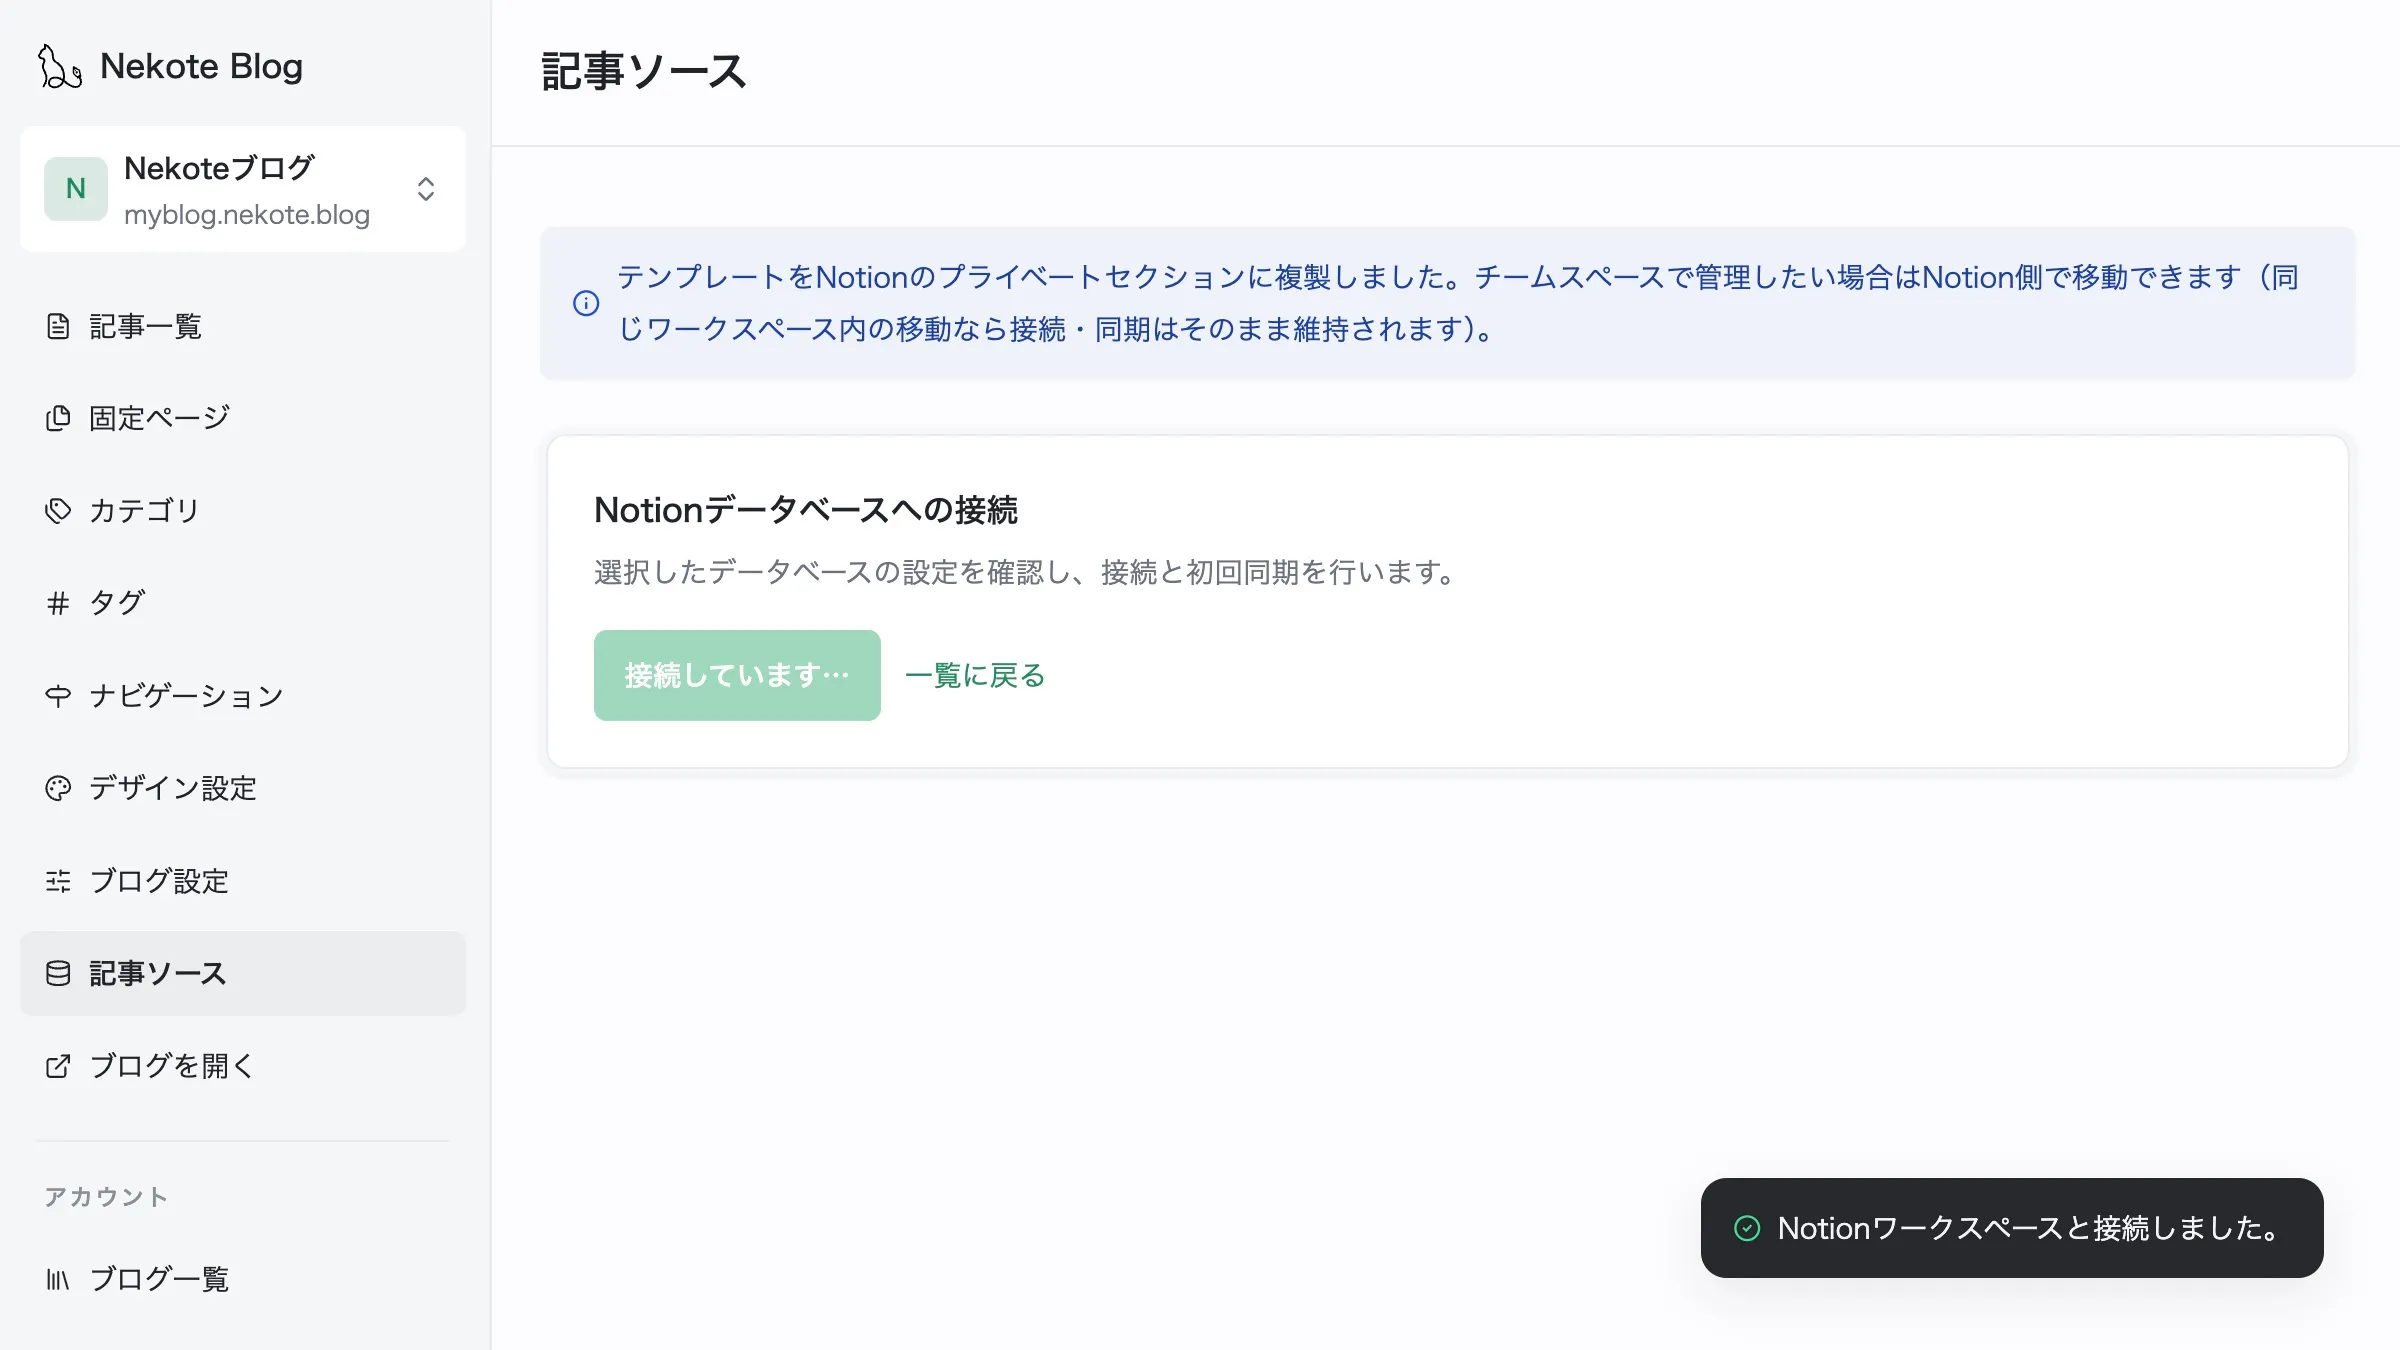Screen dimensions: 2400x1350
Task: Click the tag-label icon beside カテゴリ
Action: [x=58, y=510]
